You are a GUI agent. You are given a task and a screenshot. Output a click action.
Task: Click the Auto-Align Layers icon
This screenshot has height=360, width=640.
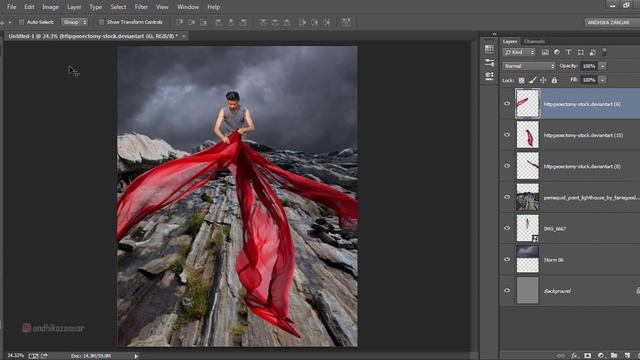click(x=346, y=22)
